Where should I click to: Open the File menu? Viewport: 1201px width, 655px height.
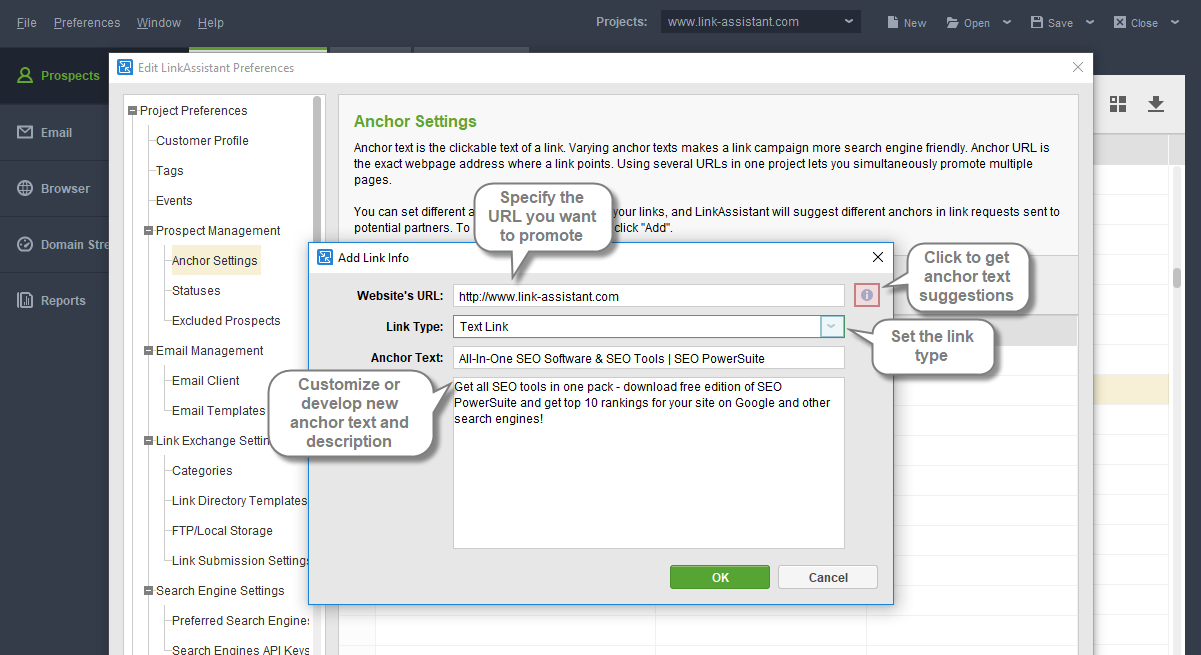[26, 22]
